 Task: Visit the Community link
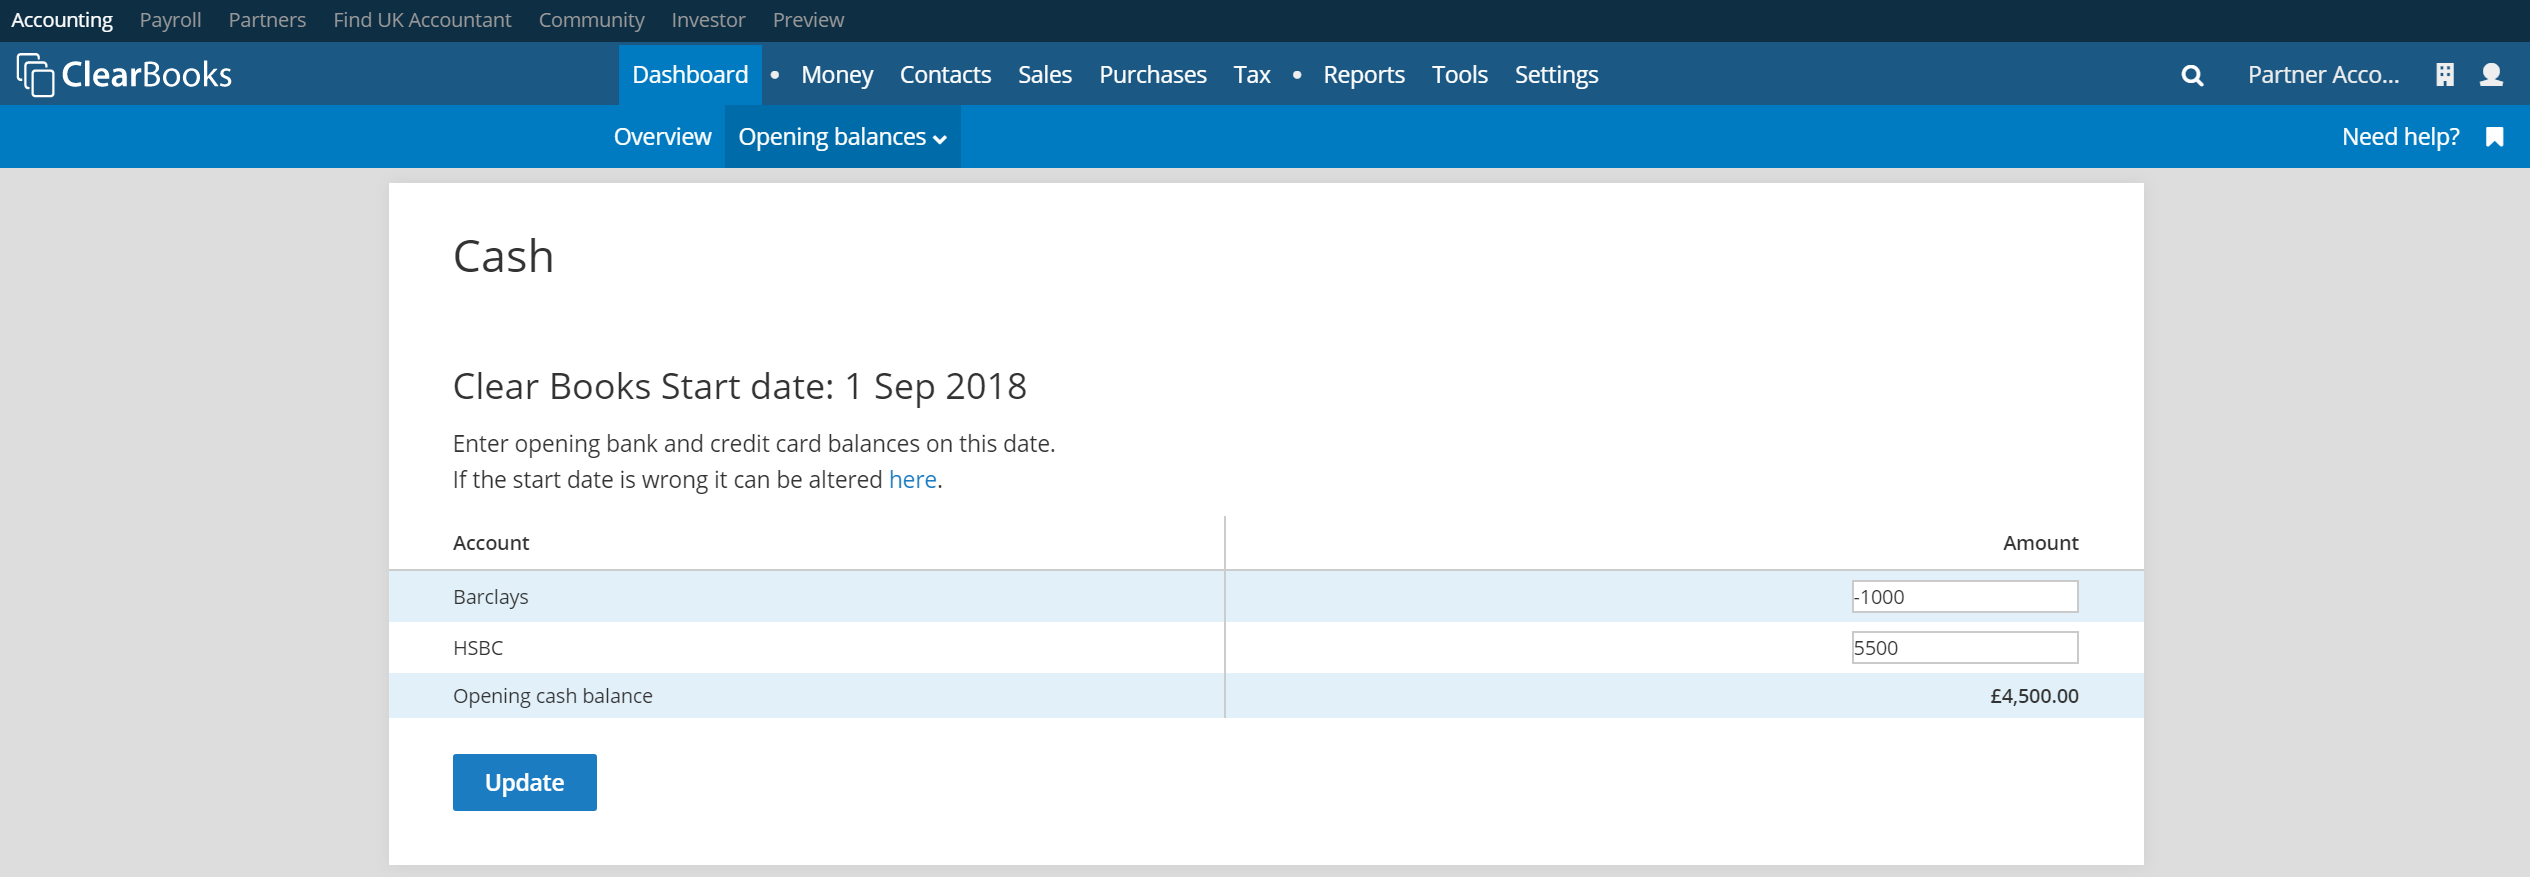click(591, 20)
